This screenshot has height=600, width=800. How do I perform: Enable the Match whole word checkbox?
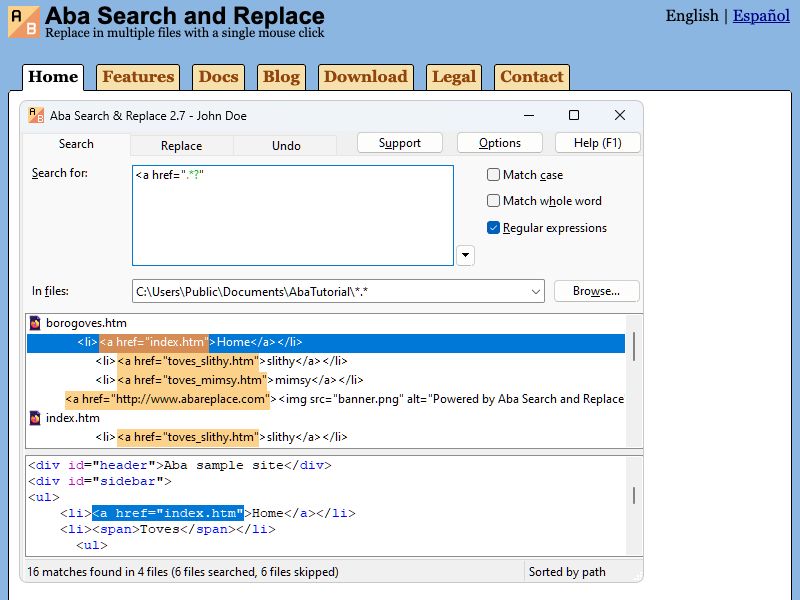[493, 200]
